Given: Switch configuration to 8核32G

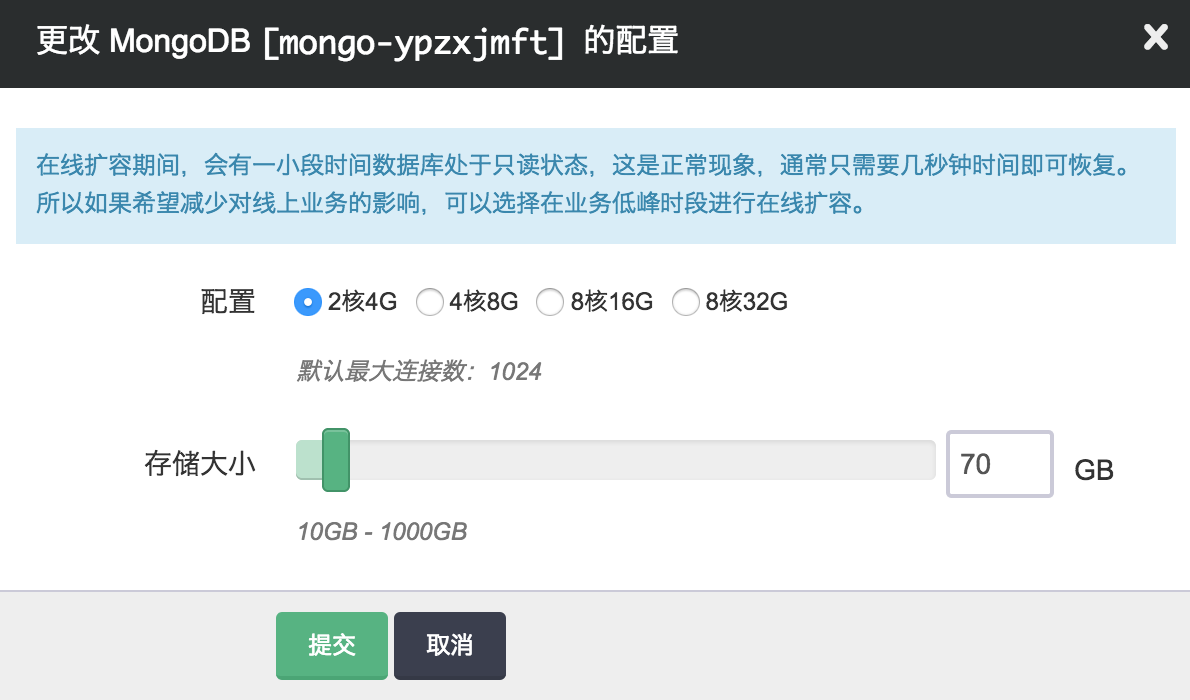Looking at the screenshot, I should 685,302.
